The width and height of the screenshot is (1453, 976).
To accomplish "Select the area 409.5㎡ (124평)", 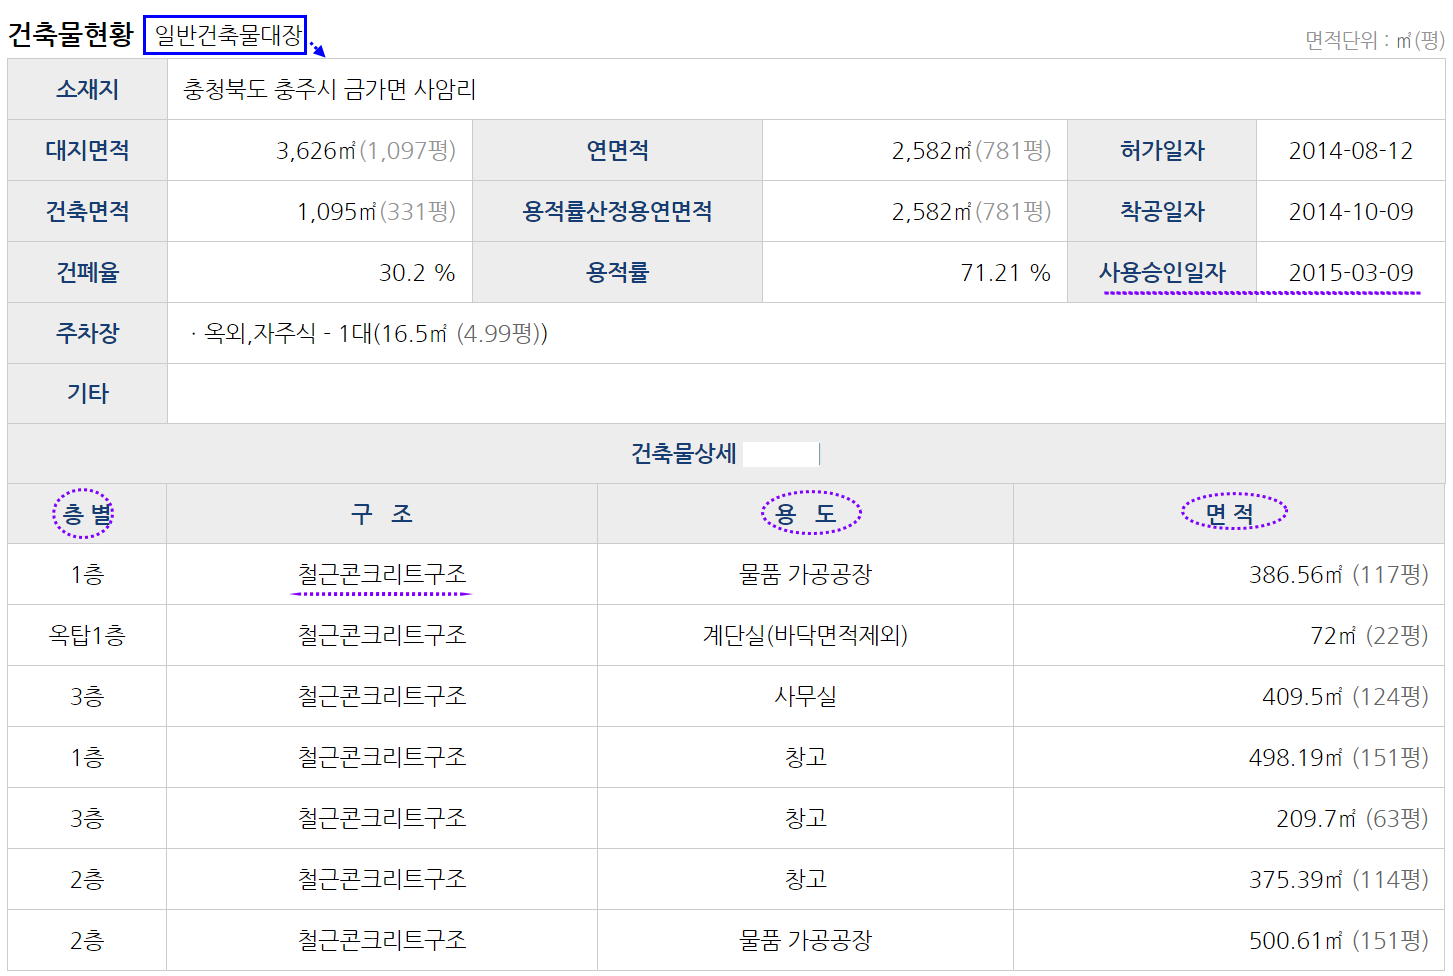I will point(1345,696).
